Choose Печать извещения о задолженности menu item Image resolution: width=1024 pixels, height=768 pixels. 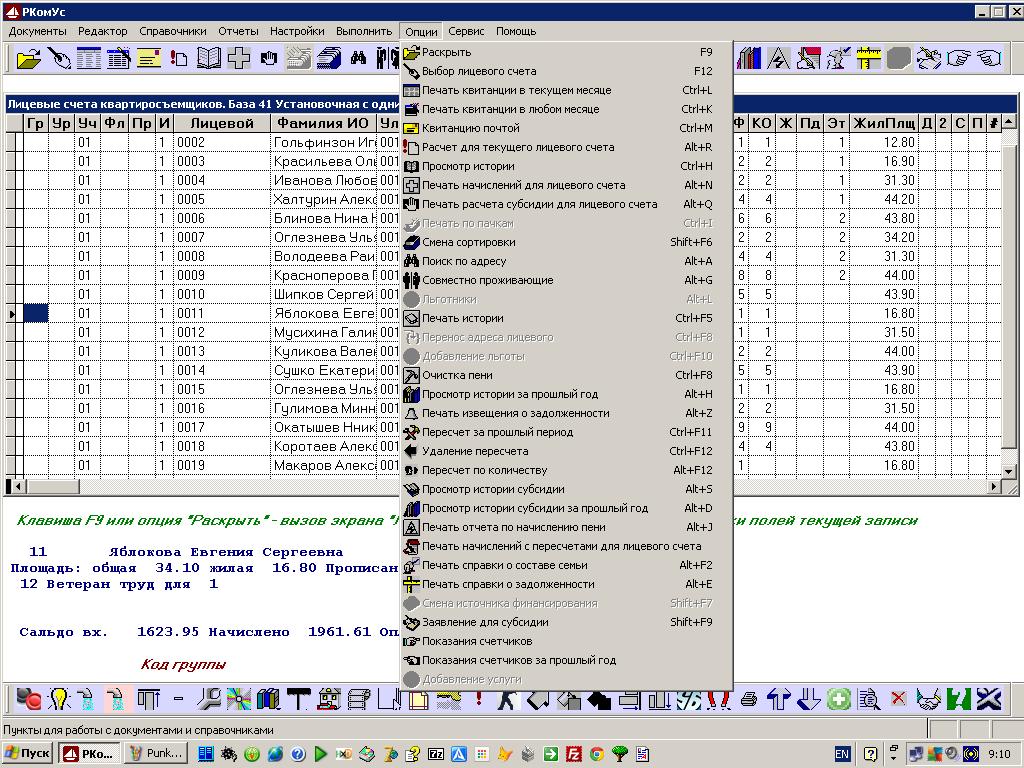point(515,413)
